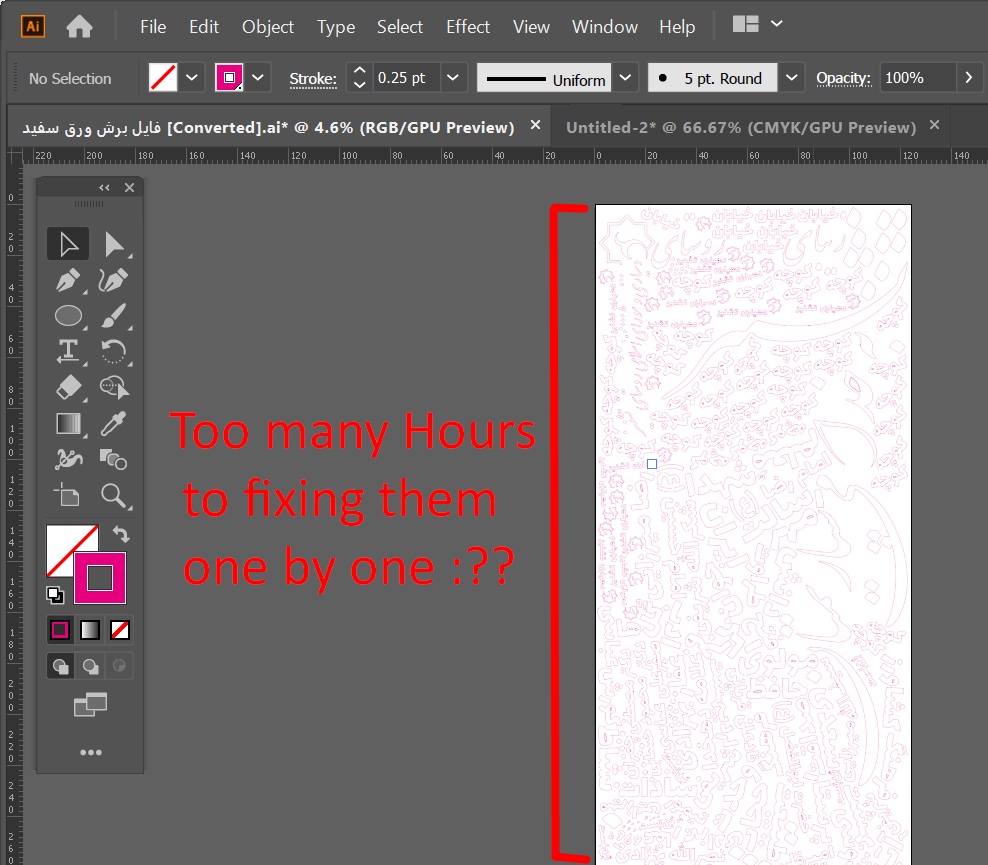
Task: Select the Zoom tool
Action: (x=114, y=496)
